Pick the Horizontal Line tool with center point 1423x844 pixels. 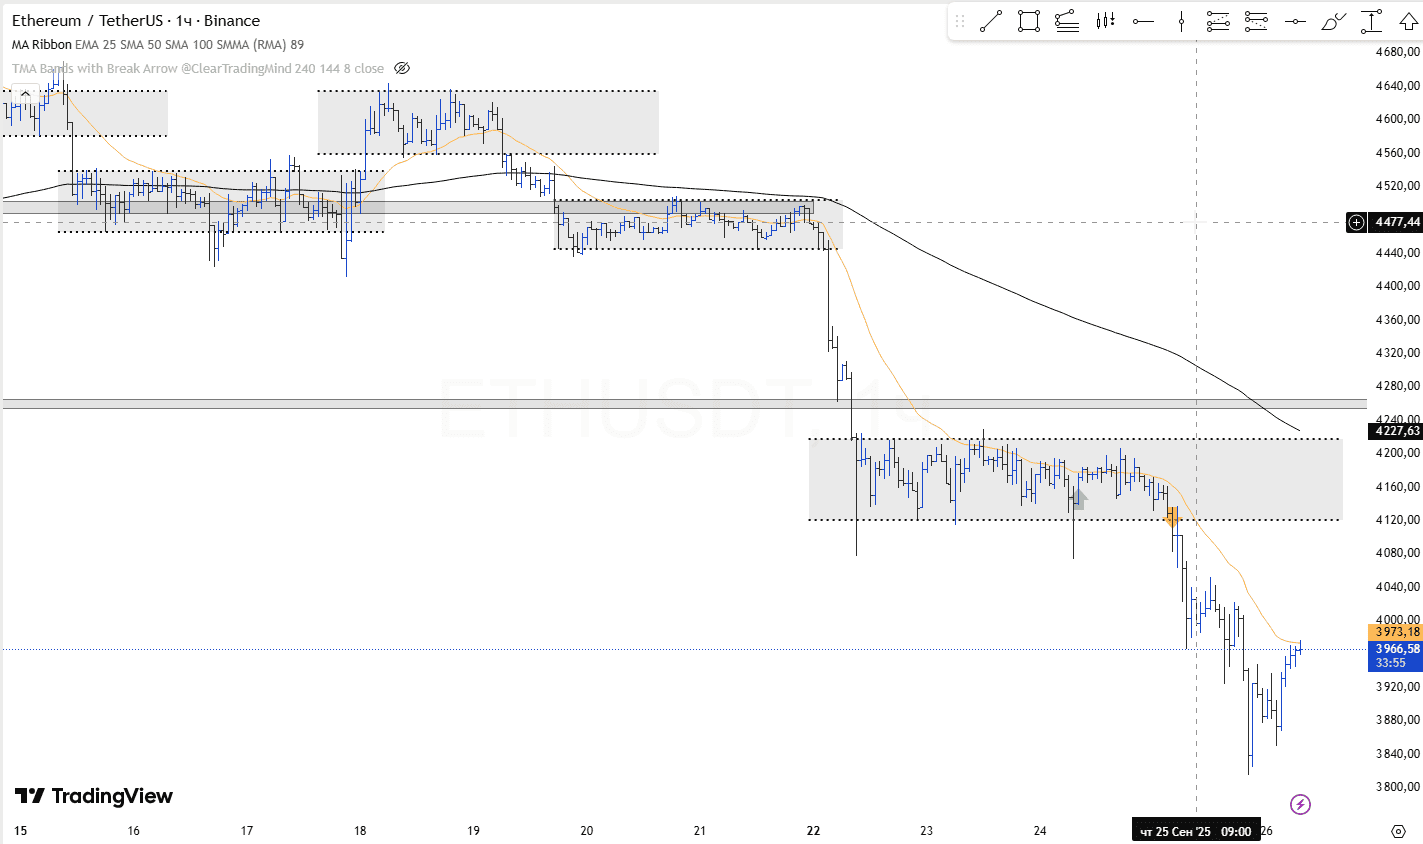(1295, 21)
